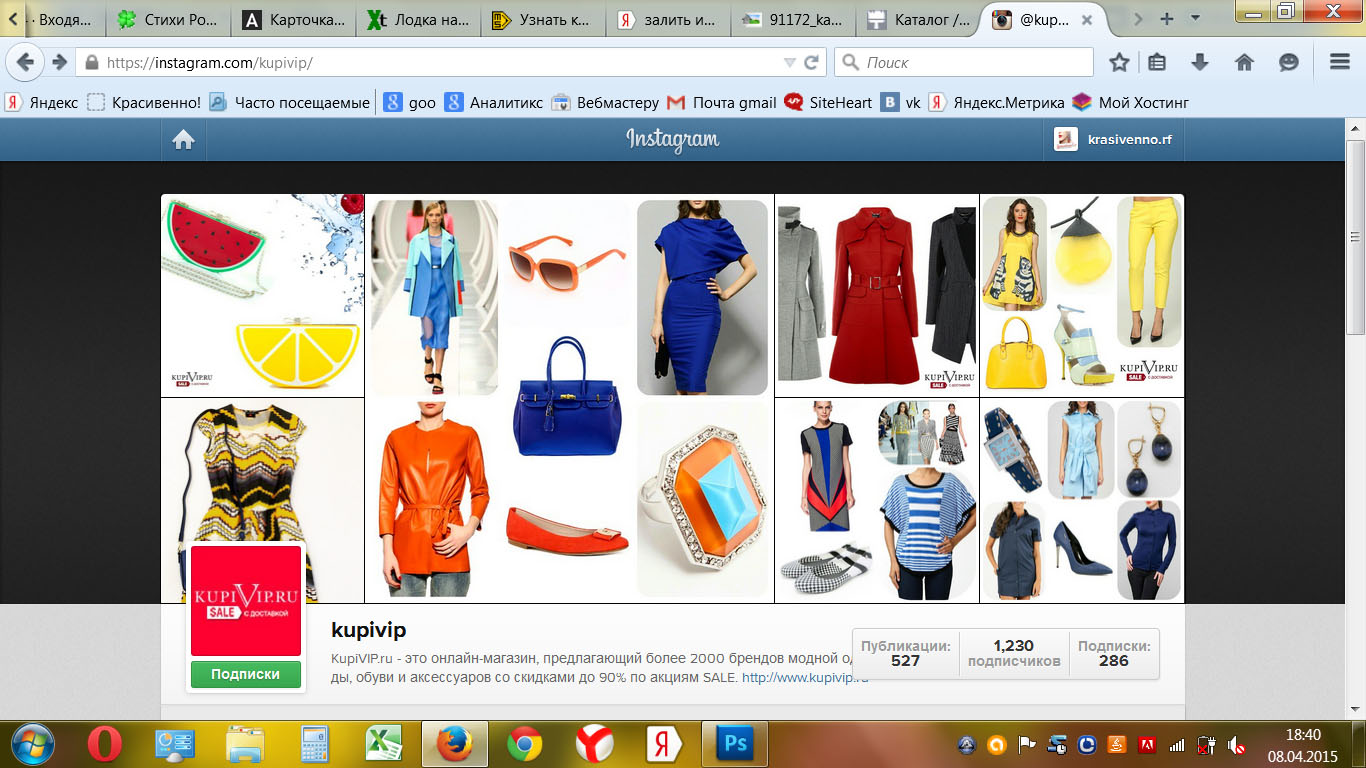Open the Яндекс.Метрика bookmark
1366x768 pixels.
pos(996,102)
